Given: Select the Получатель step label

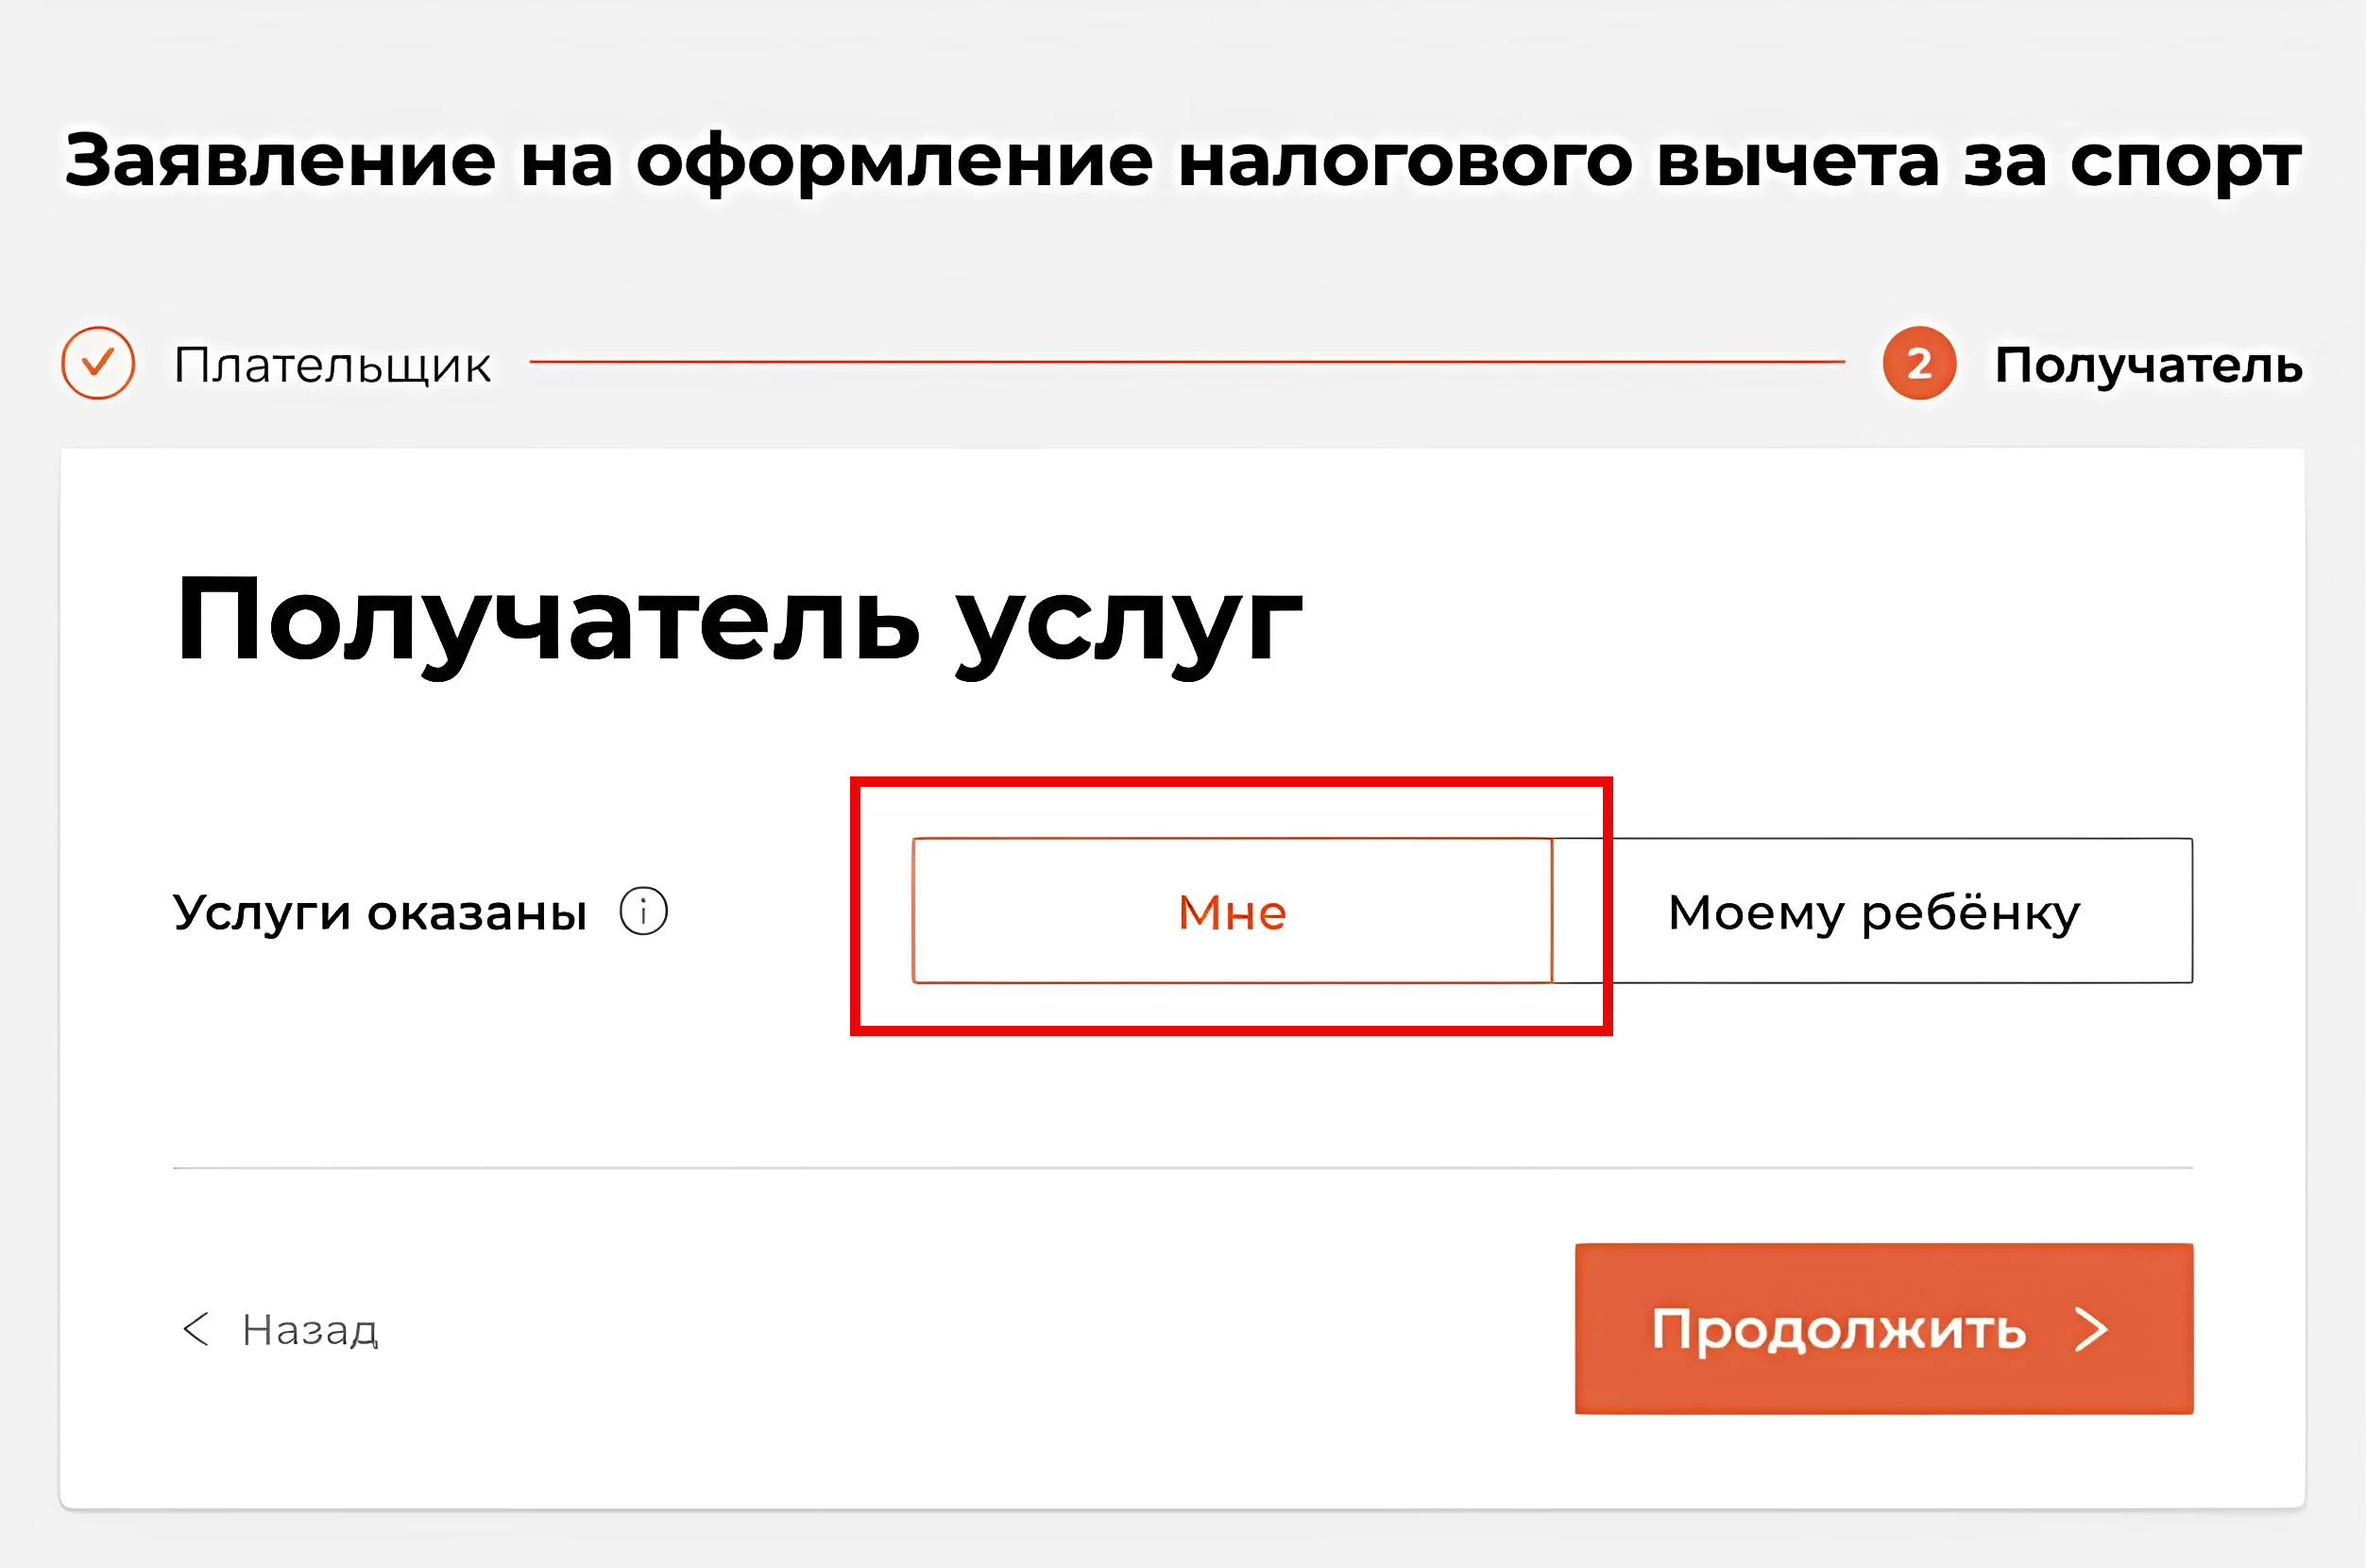Looking at the screenshot, I should pyautogui.click(x=2149, y=365).
